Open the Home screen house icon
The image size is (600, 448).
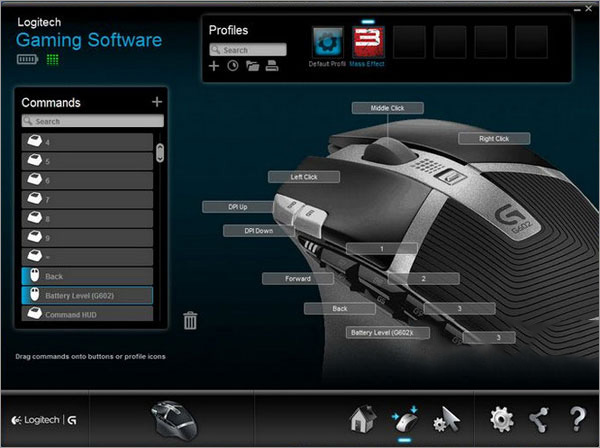(363, 419)
